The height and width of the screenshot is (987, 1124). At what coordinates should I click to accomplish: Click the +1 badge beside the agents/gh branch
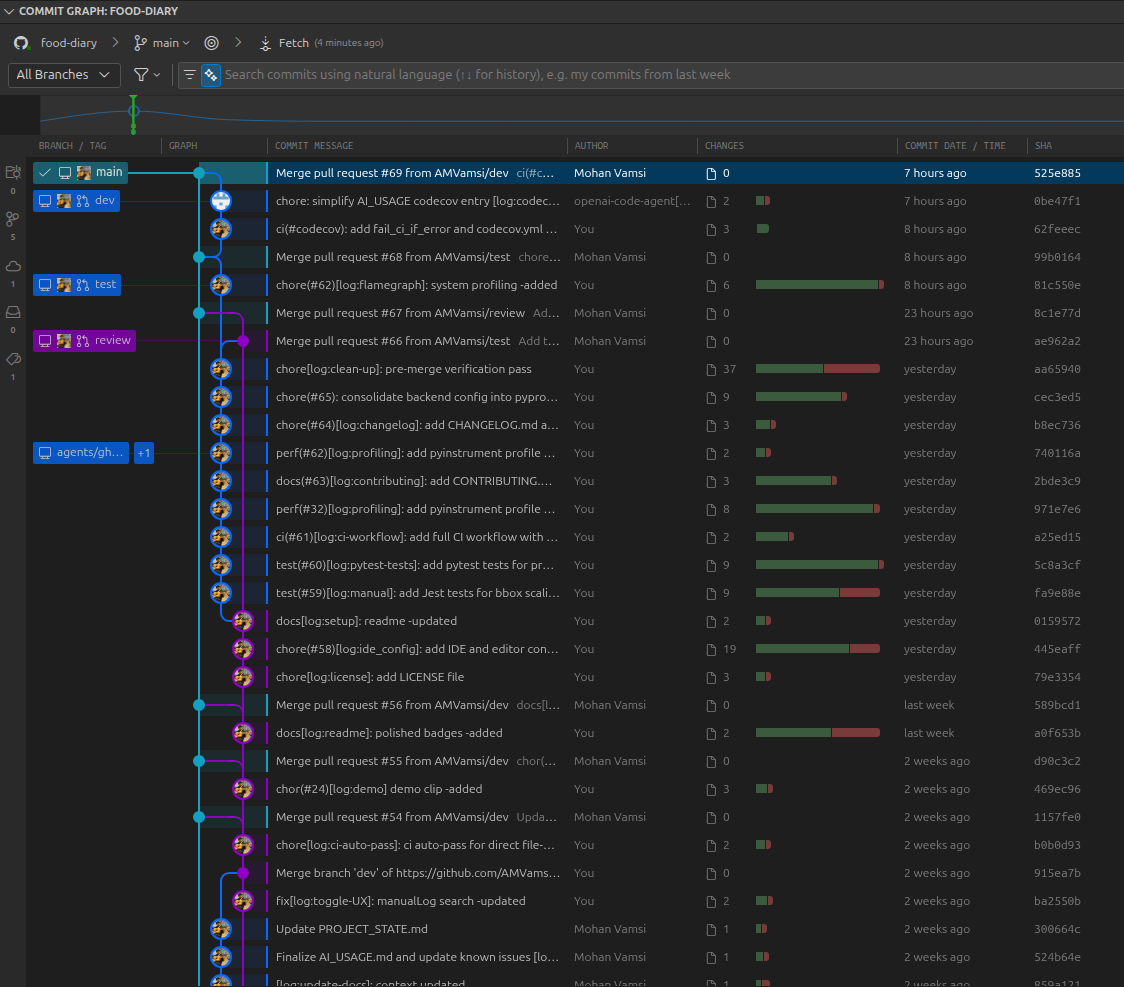pos(144,453)
